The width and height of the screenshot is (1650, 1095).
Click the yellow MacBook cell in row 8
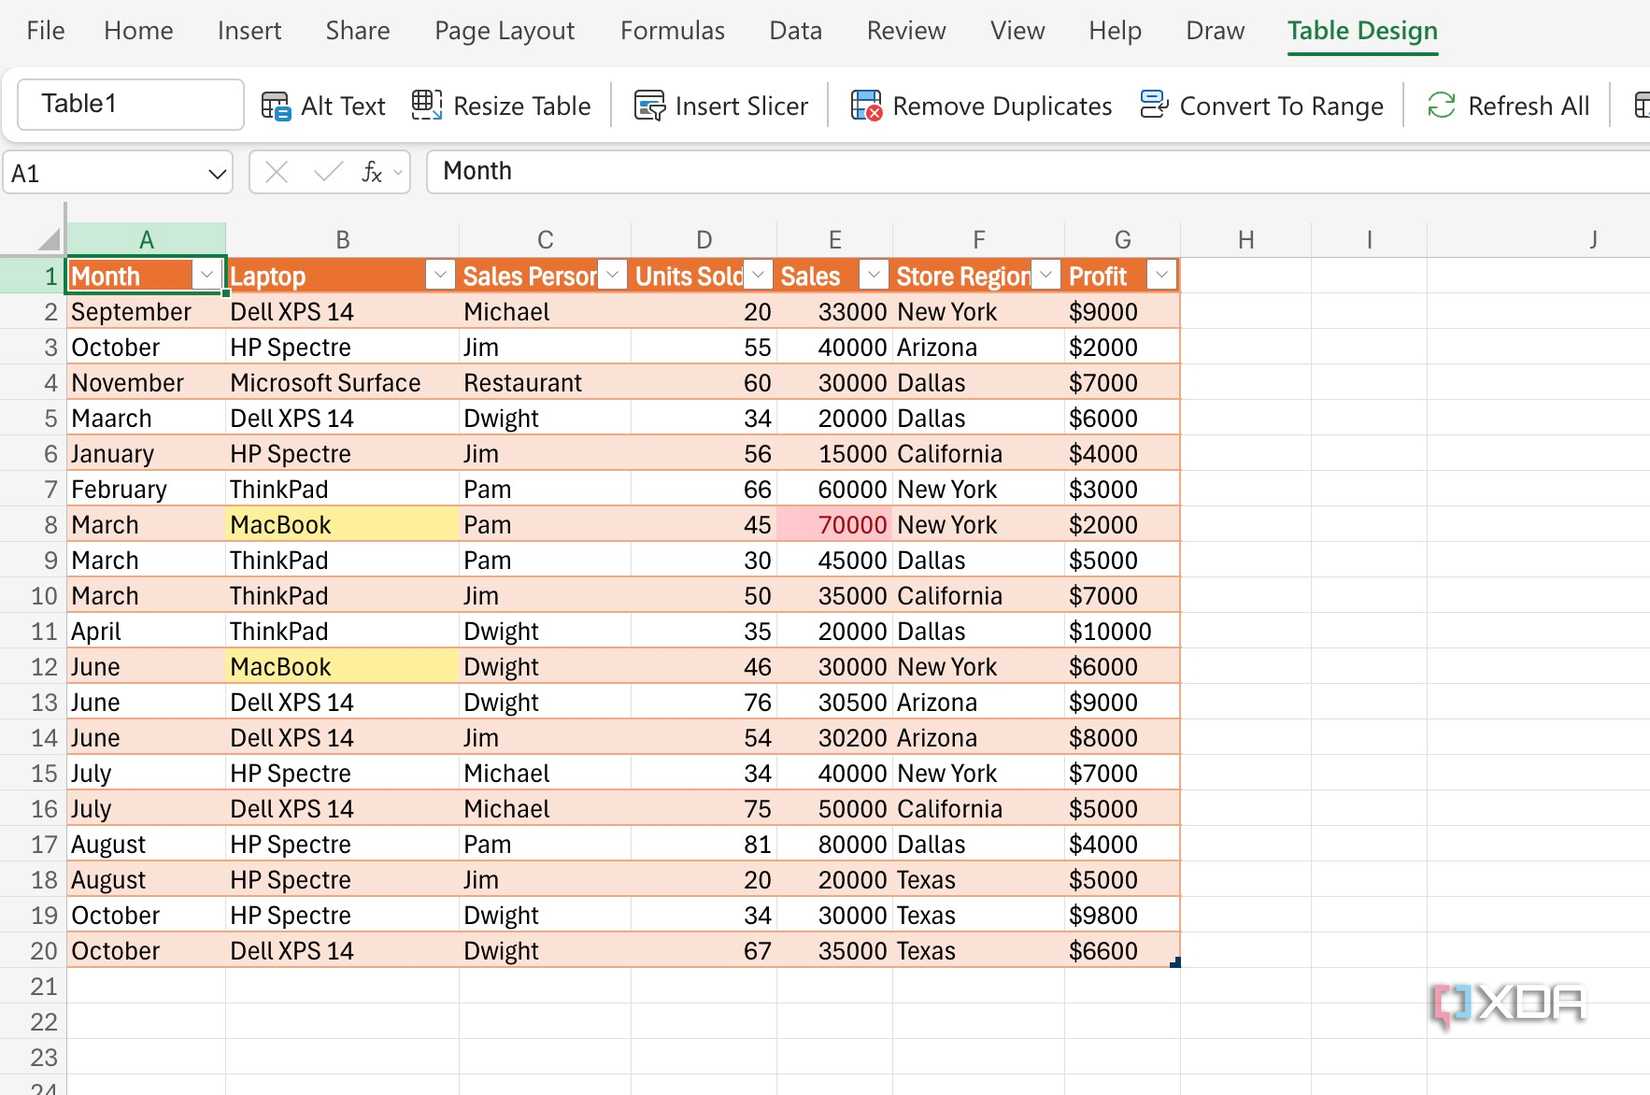point(340,524)
